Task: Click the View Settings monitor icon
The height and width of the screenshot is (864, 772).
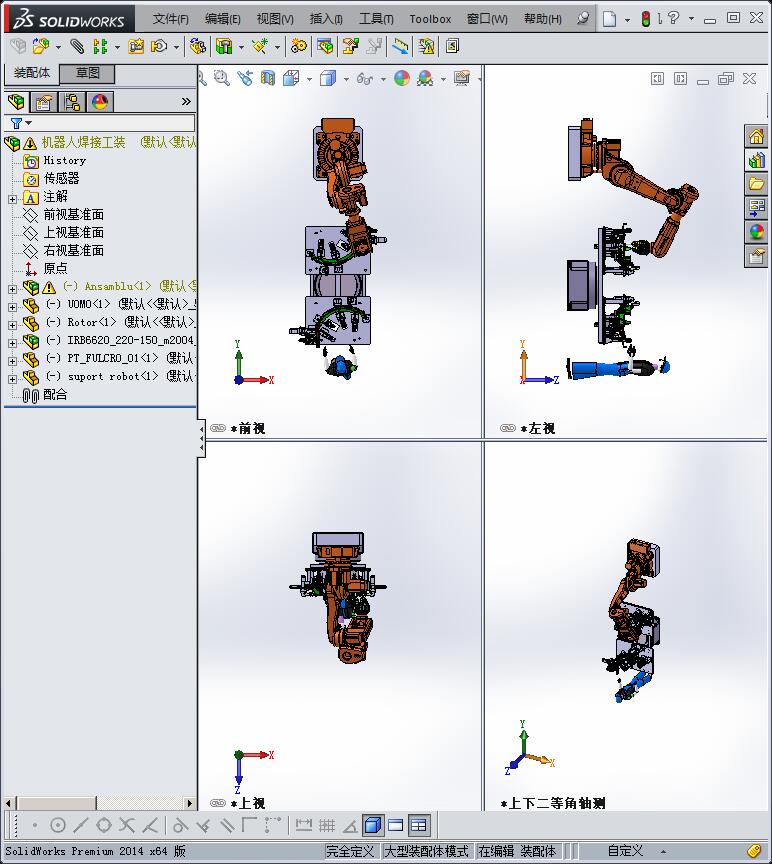Action: click(x=462, y=78)
